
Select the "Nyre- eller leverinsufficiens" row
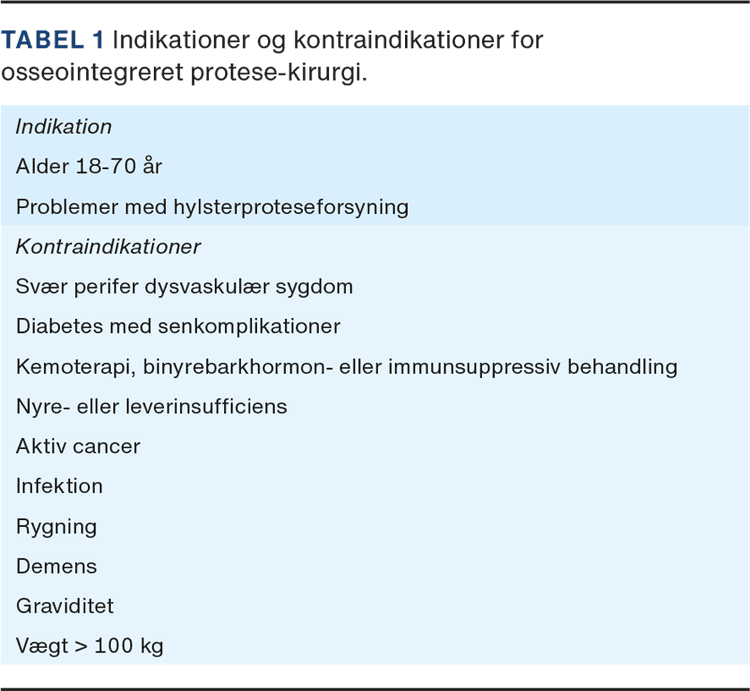[151, 407]
